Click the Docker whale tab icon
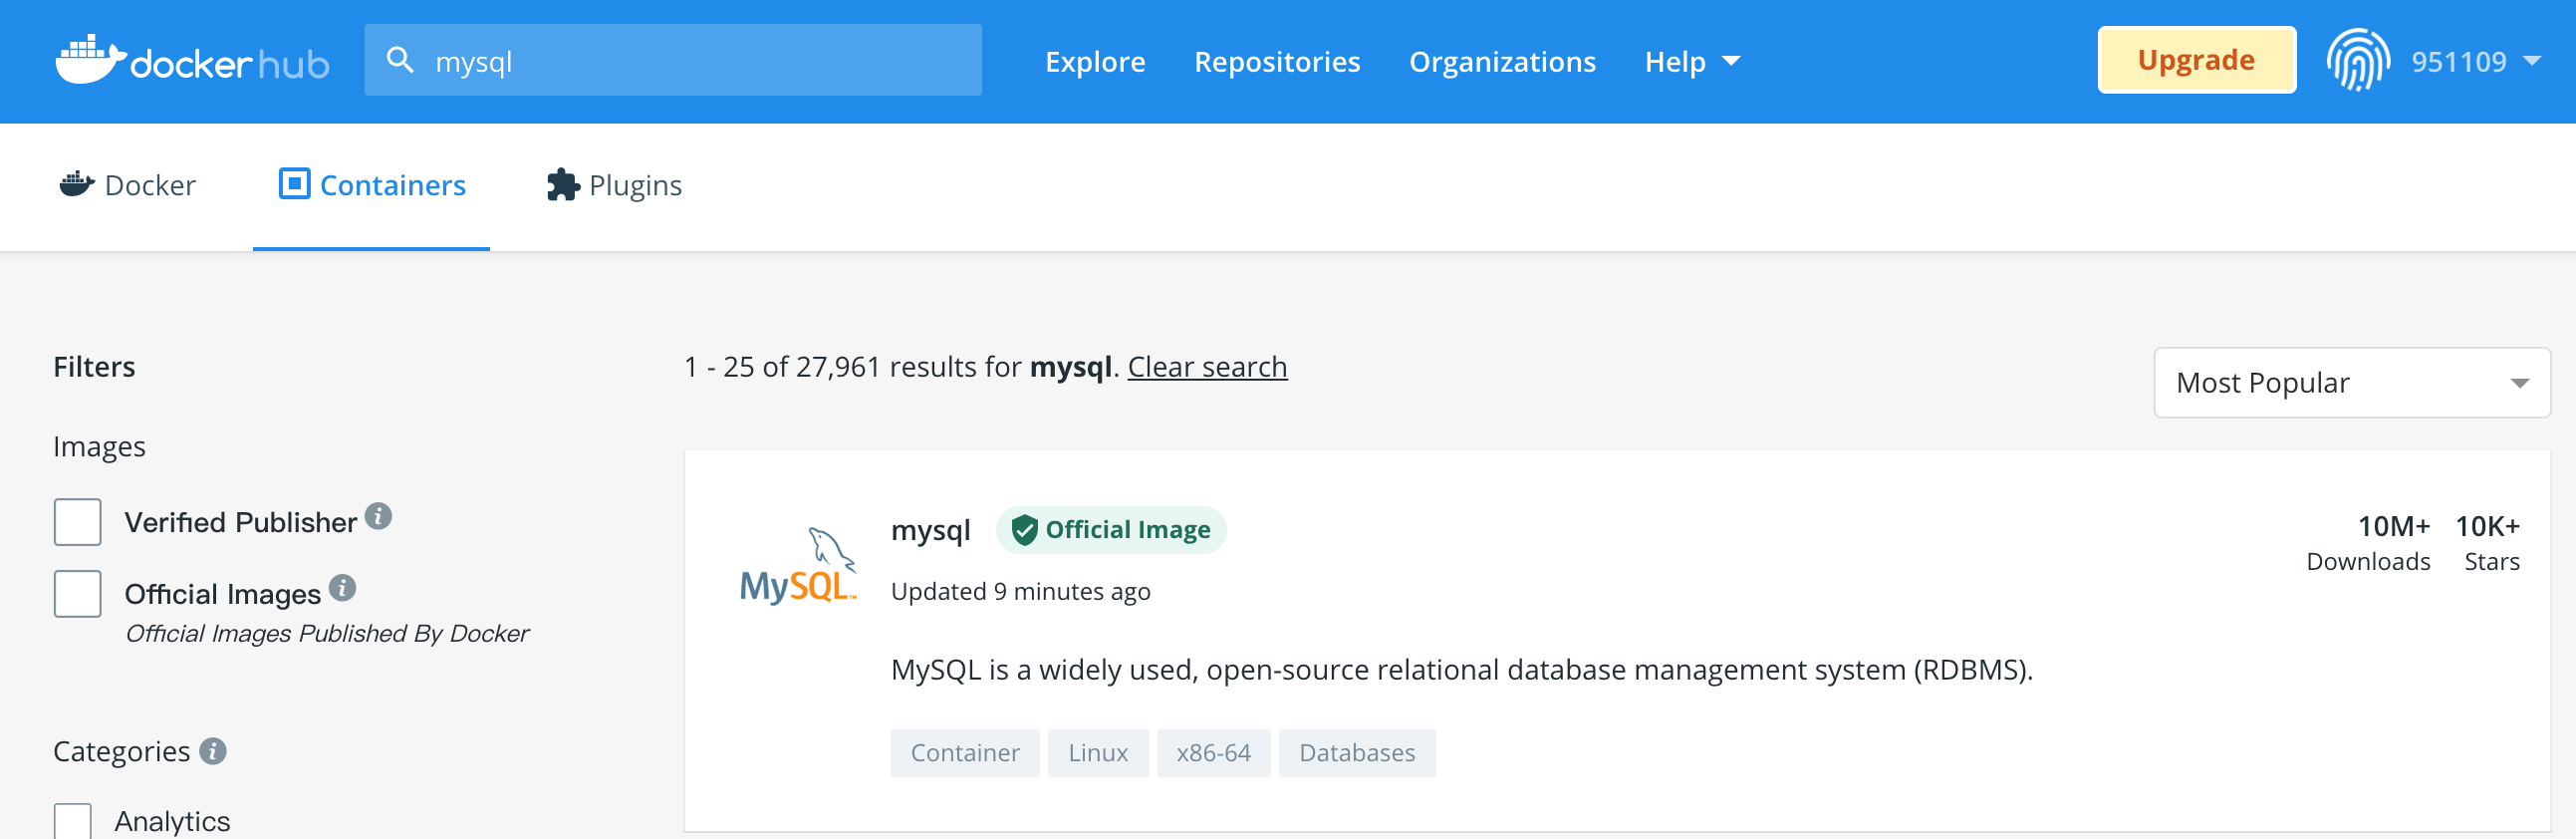2576x839 pixels. click(77, 184)
